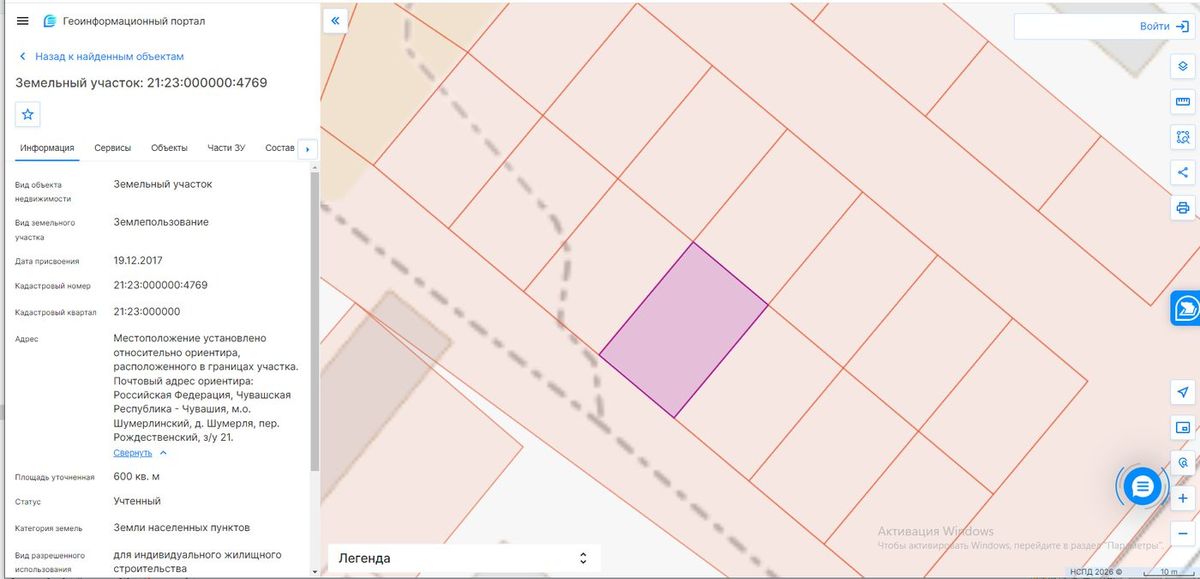Select the Объекты tab
1200x579 pixels.
click(x=169, y=148)
